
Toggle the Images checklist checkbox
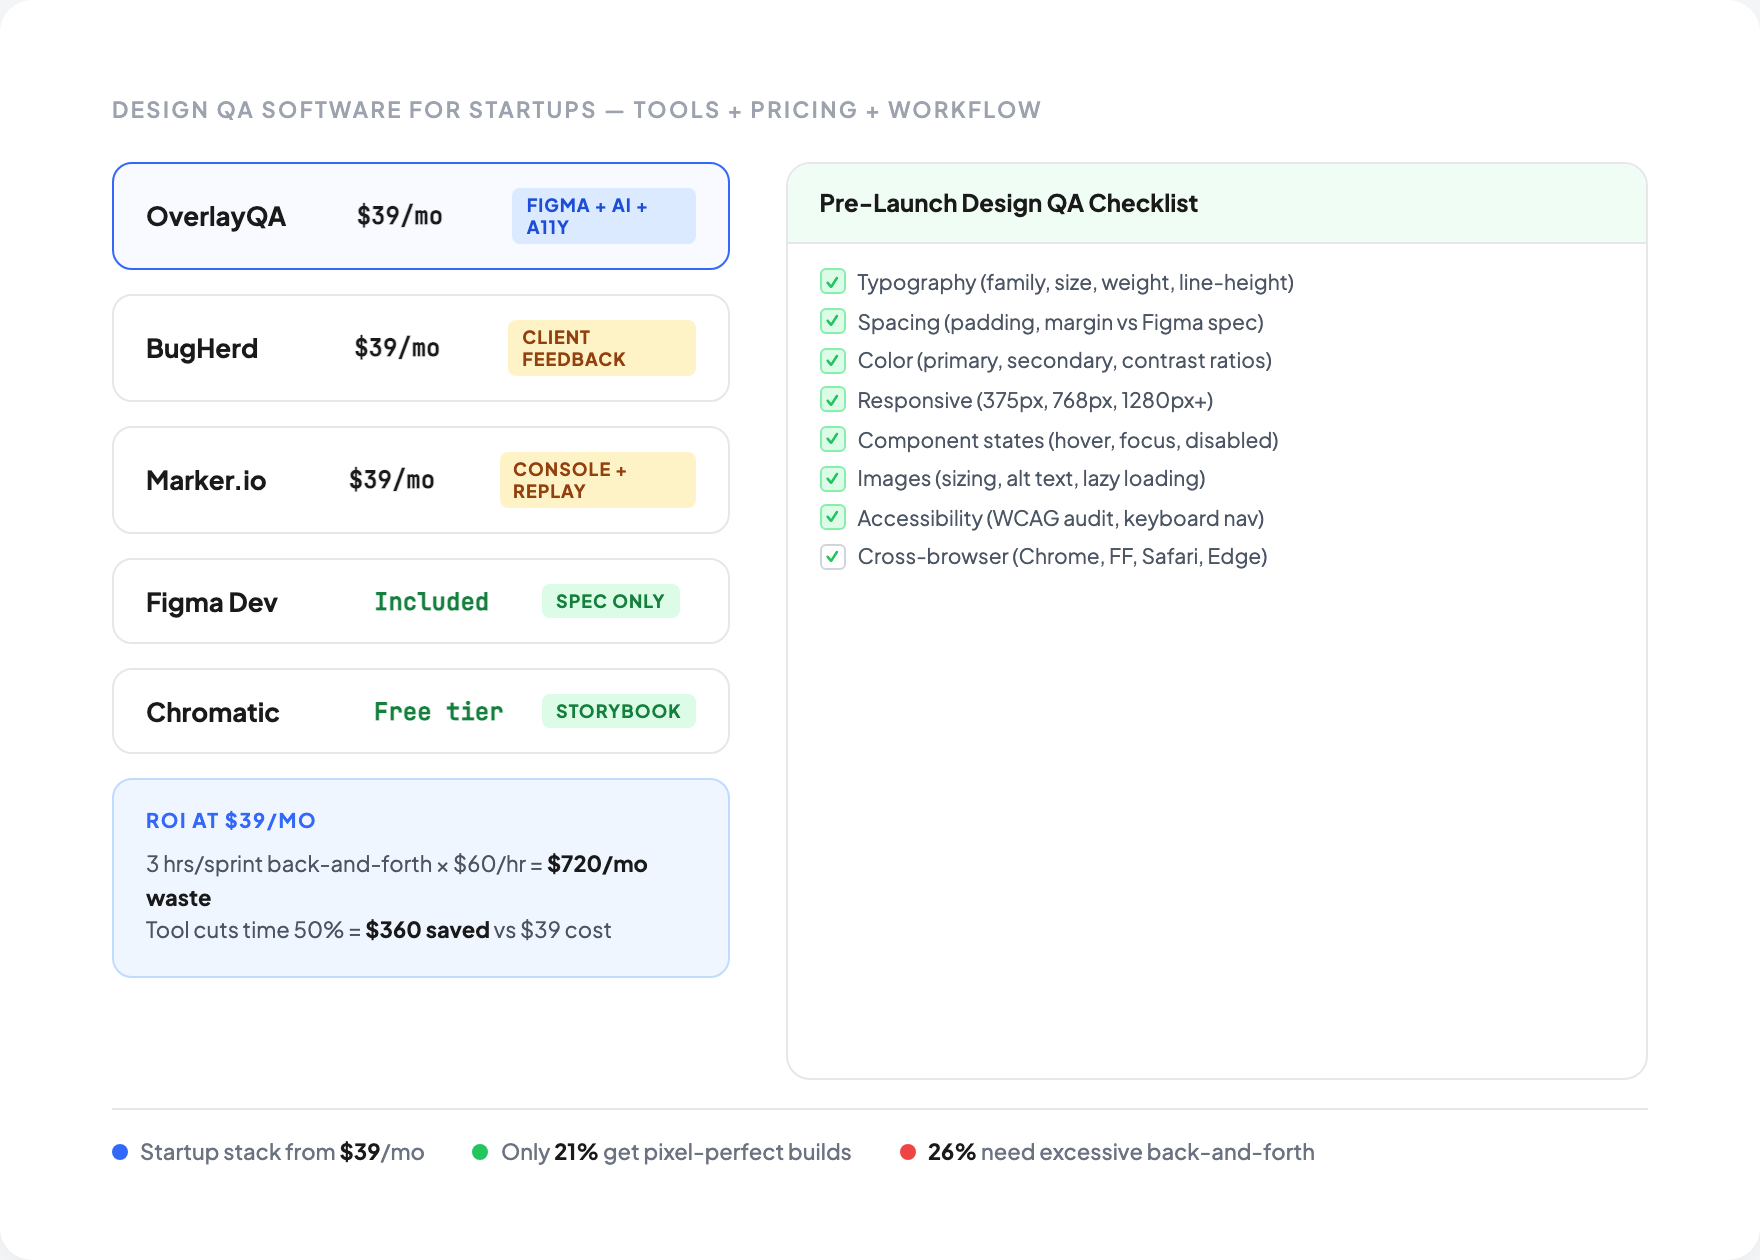pyautogui.click(x=833, y=478)
